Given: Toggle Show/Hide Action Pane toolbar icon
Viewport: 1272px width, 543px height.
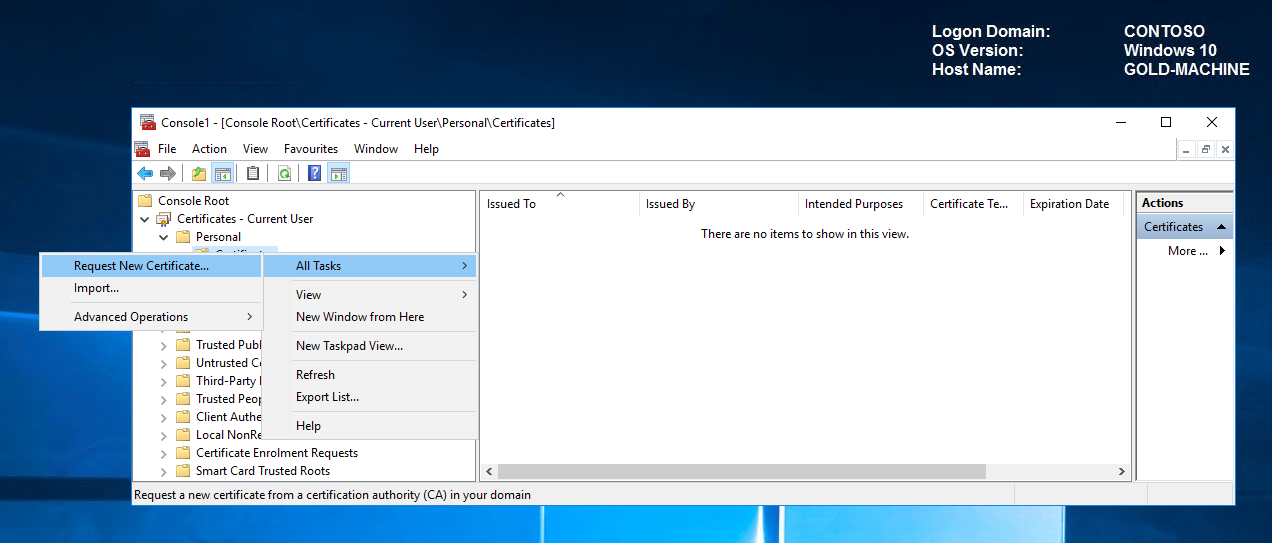Looking at the screenshot, I should coord(339,173).
